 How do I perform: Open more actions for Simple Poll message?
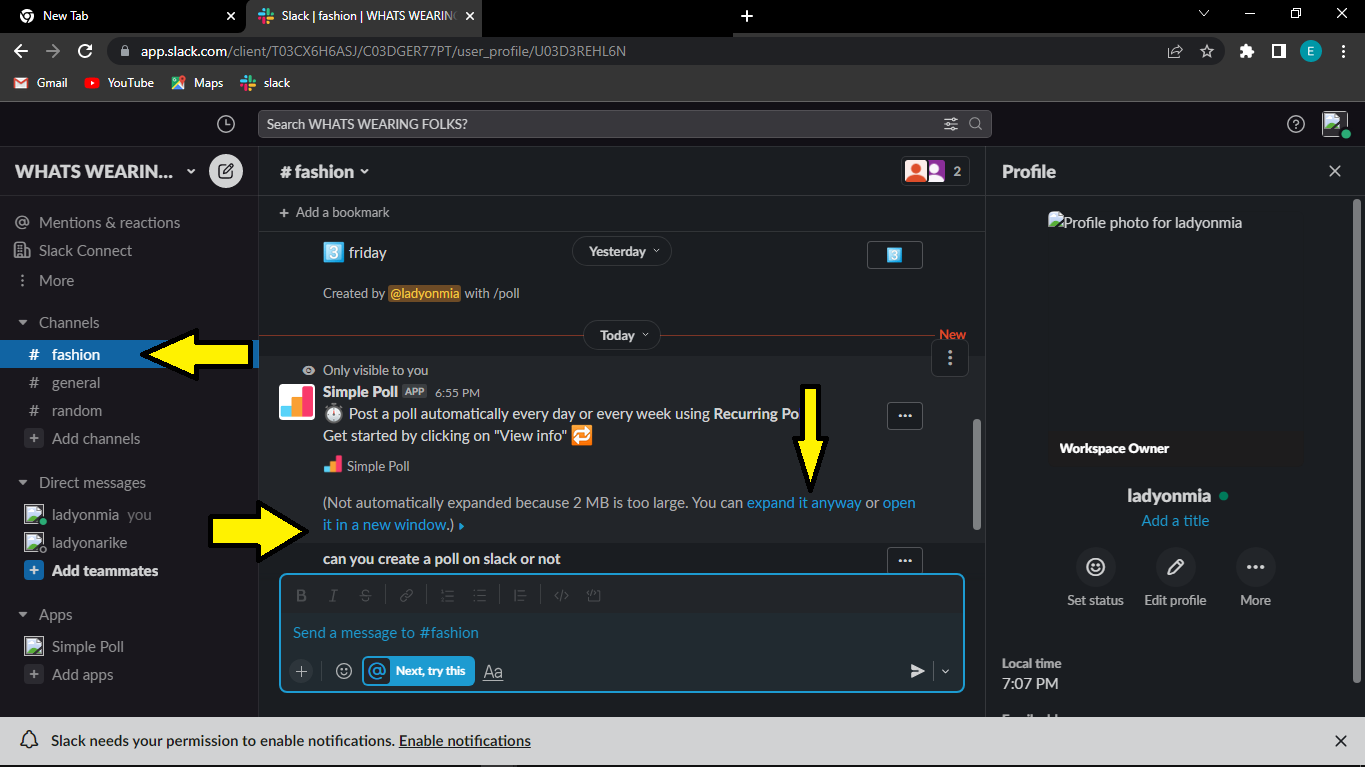click(905, 416)
